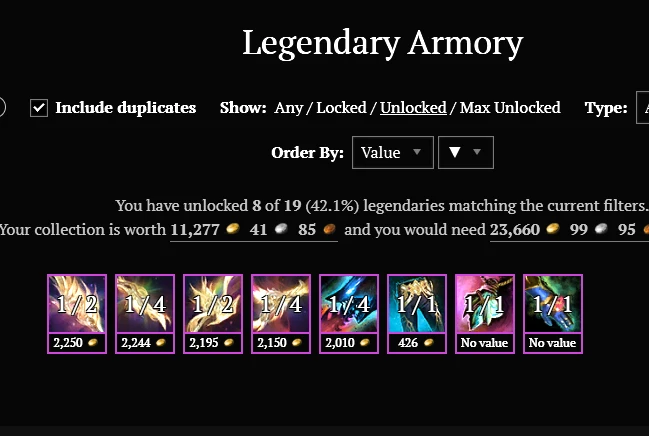Filter to show Locked legendaries
The width and height of the screenshot is (649, 436).
(x=339, y=108)
